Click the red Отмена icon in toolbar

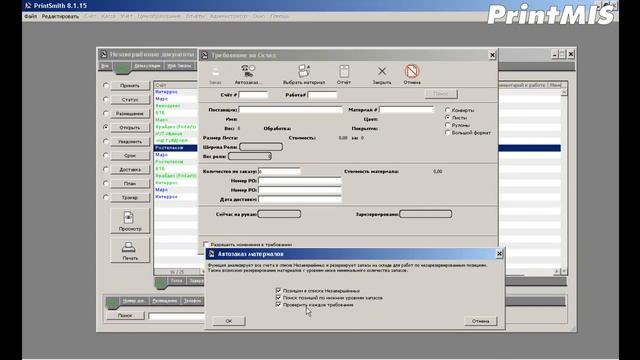(412, 71)
